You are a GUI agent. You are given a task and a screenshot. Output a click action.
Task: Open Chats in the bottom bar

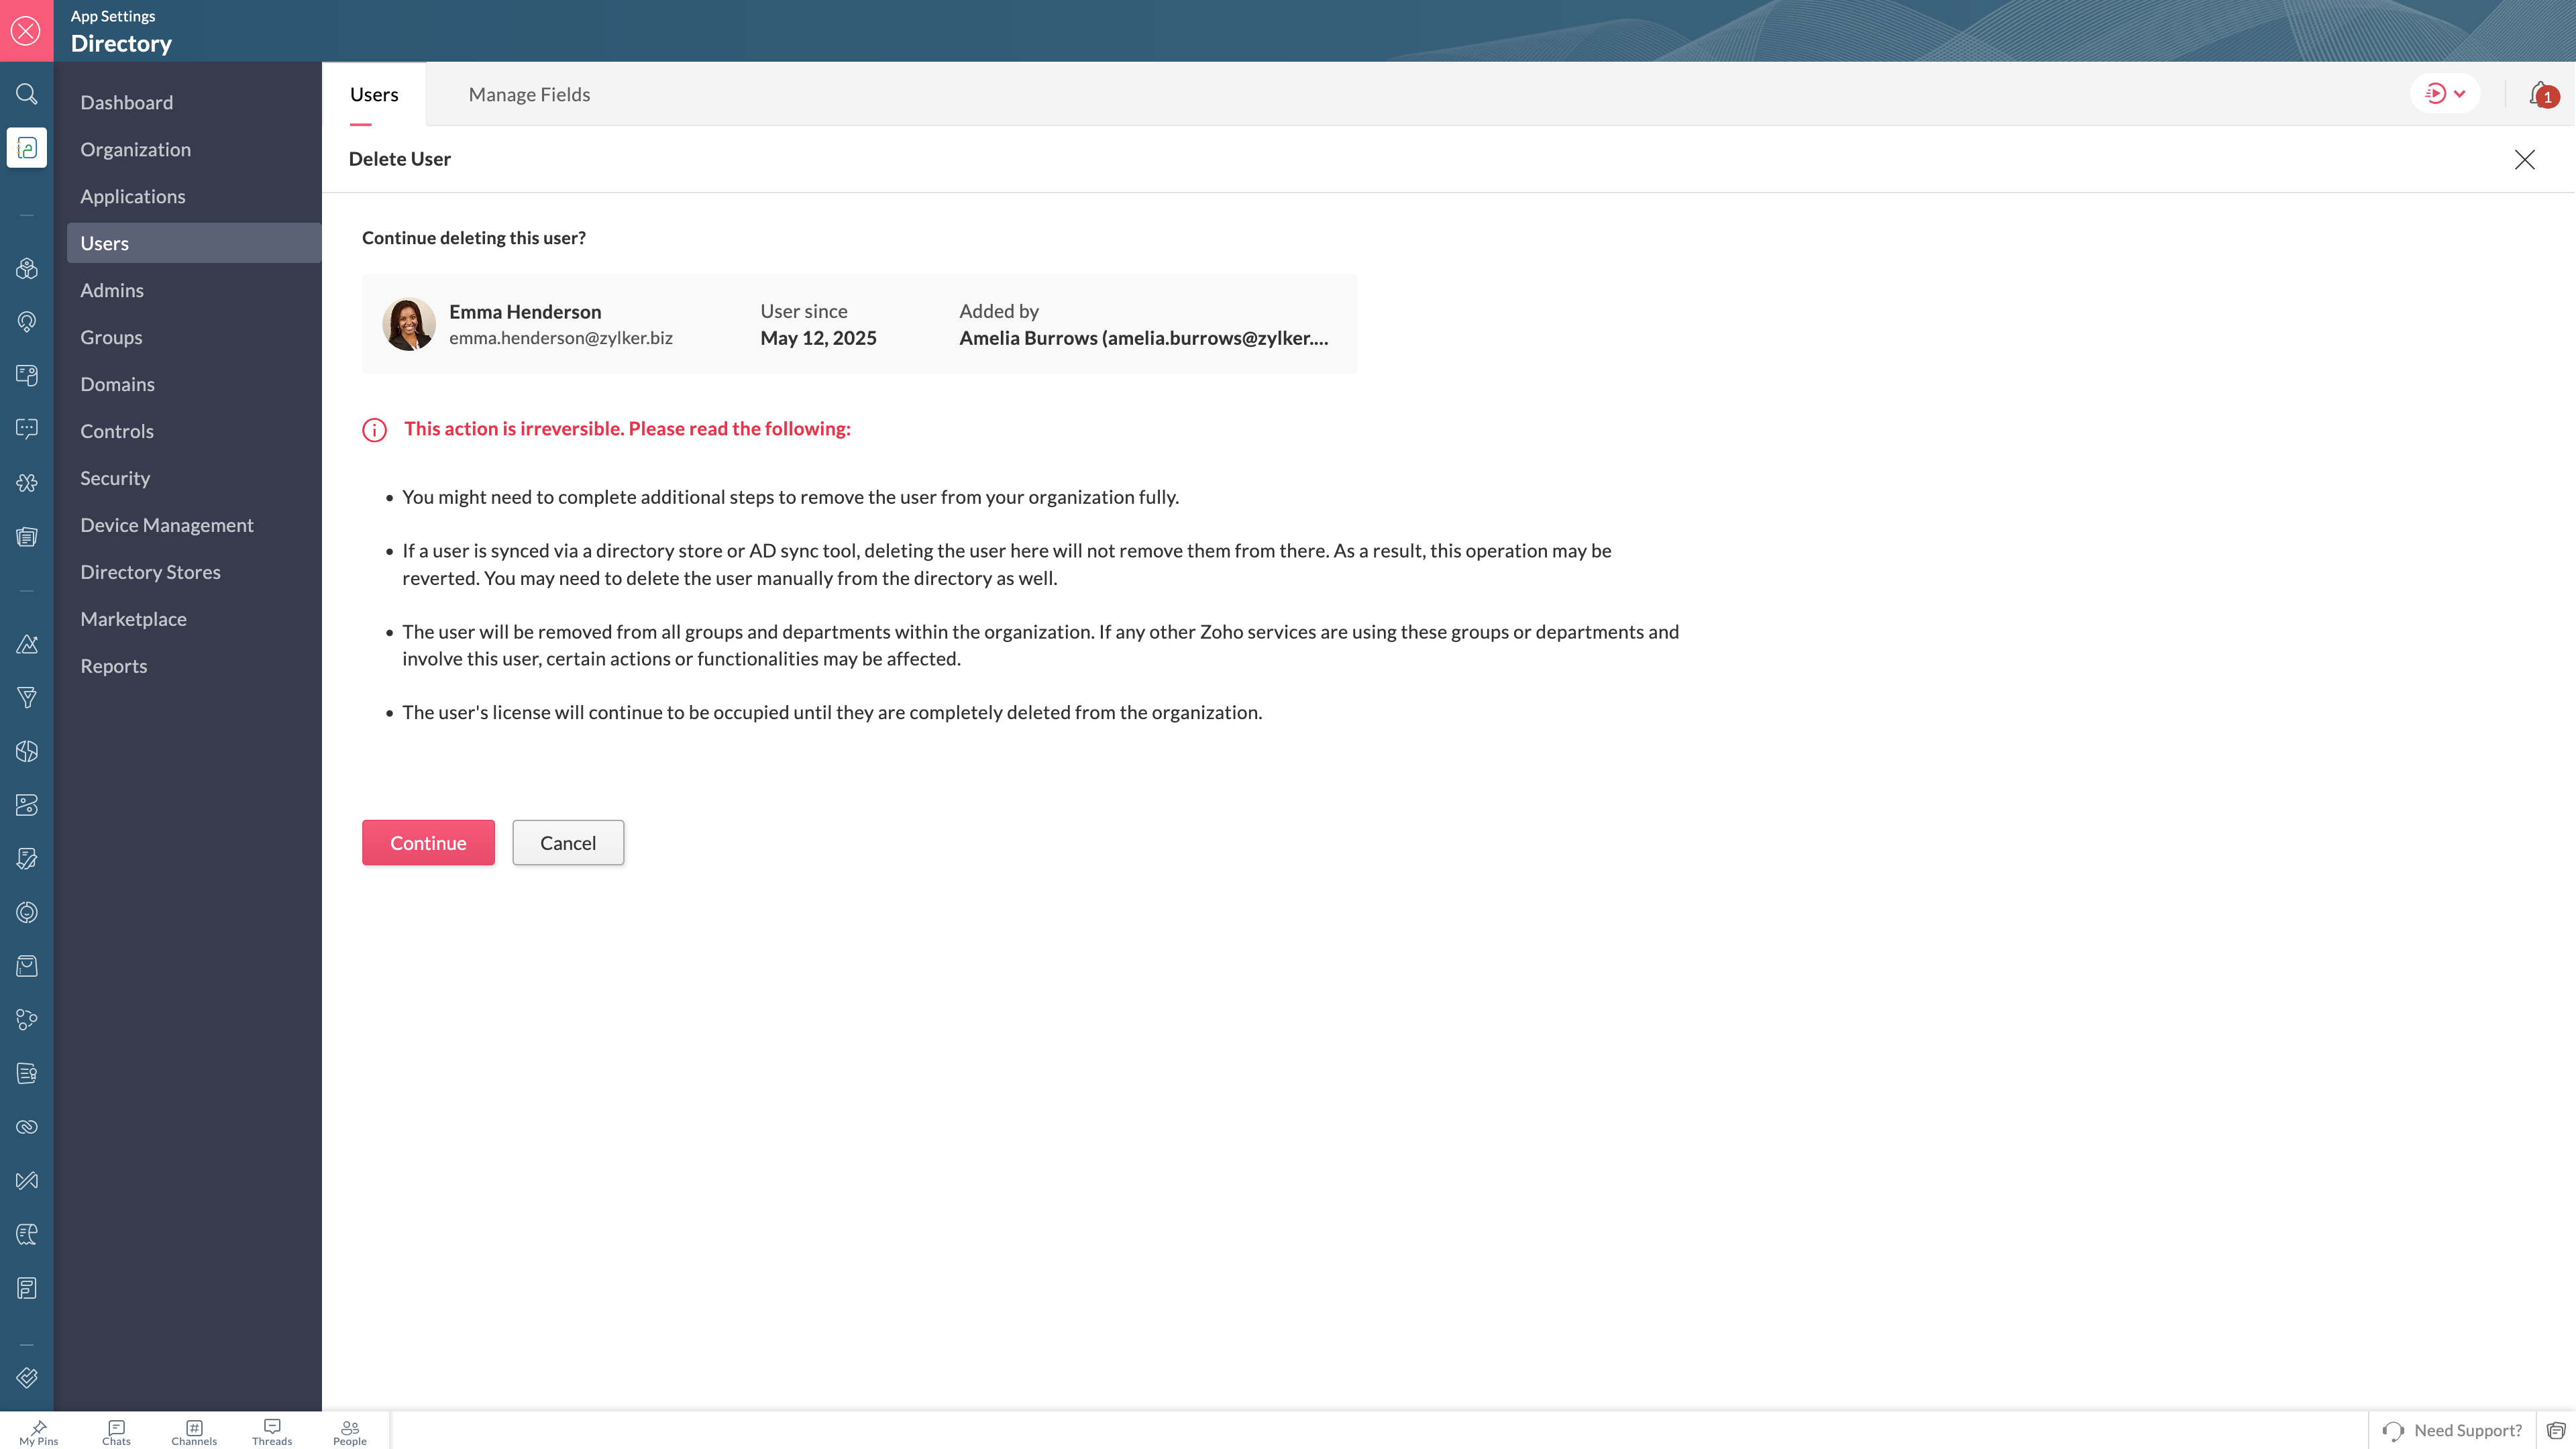pyautogui.click(x=116, y=1432)
